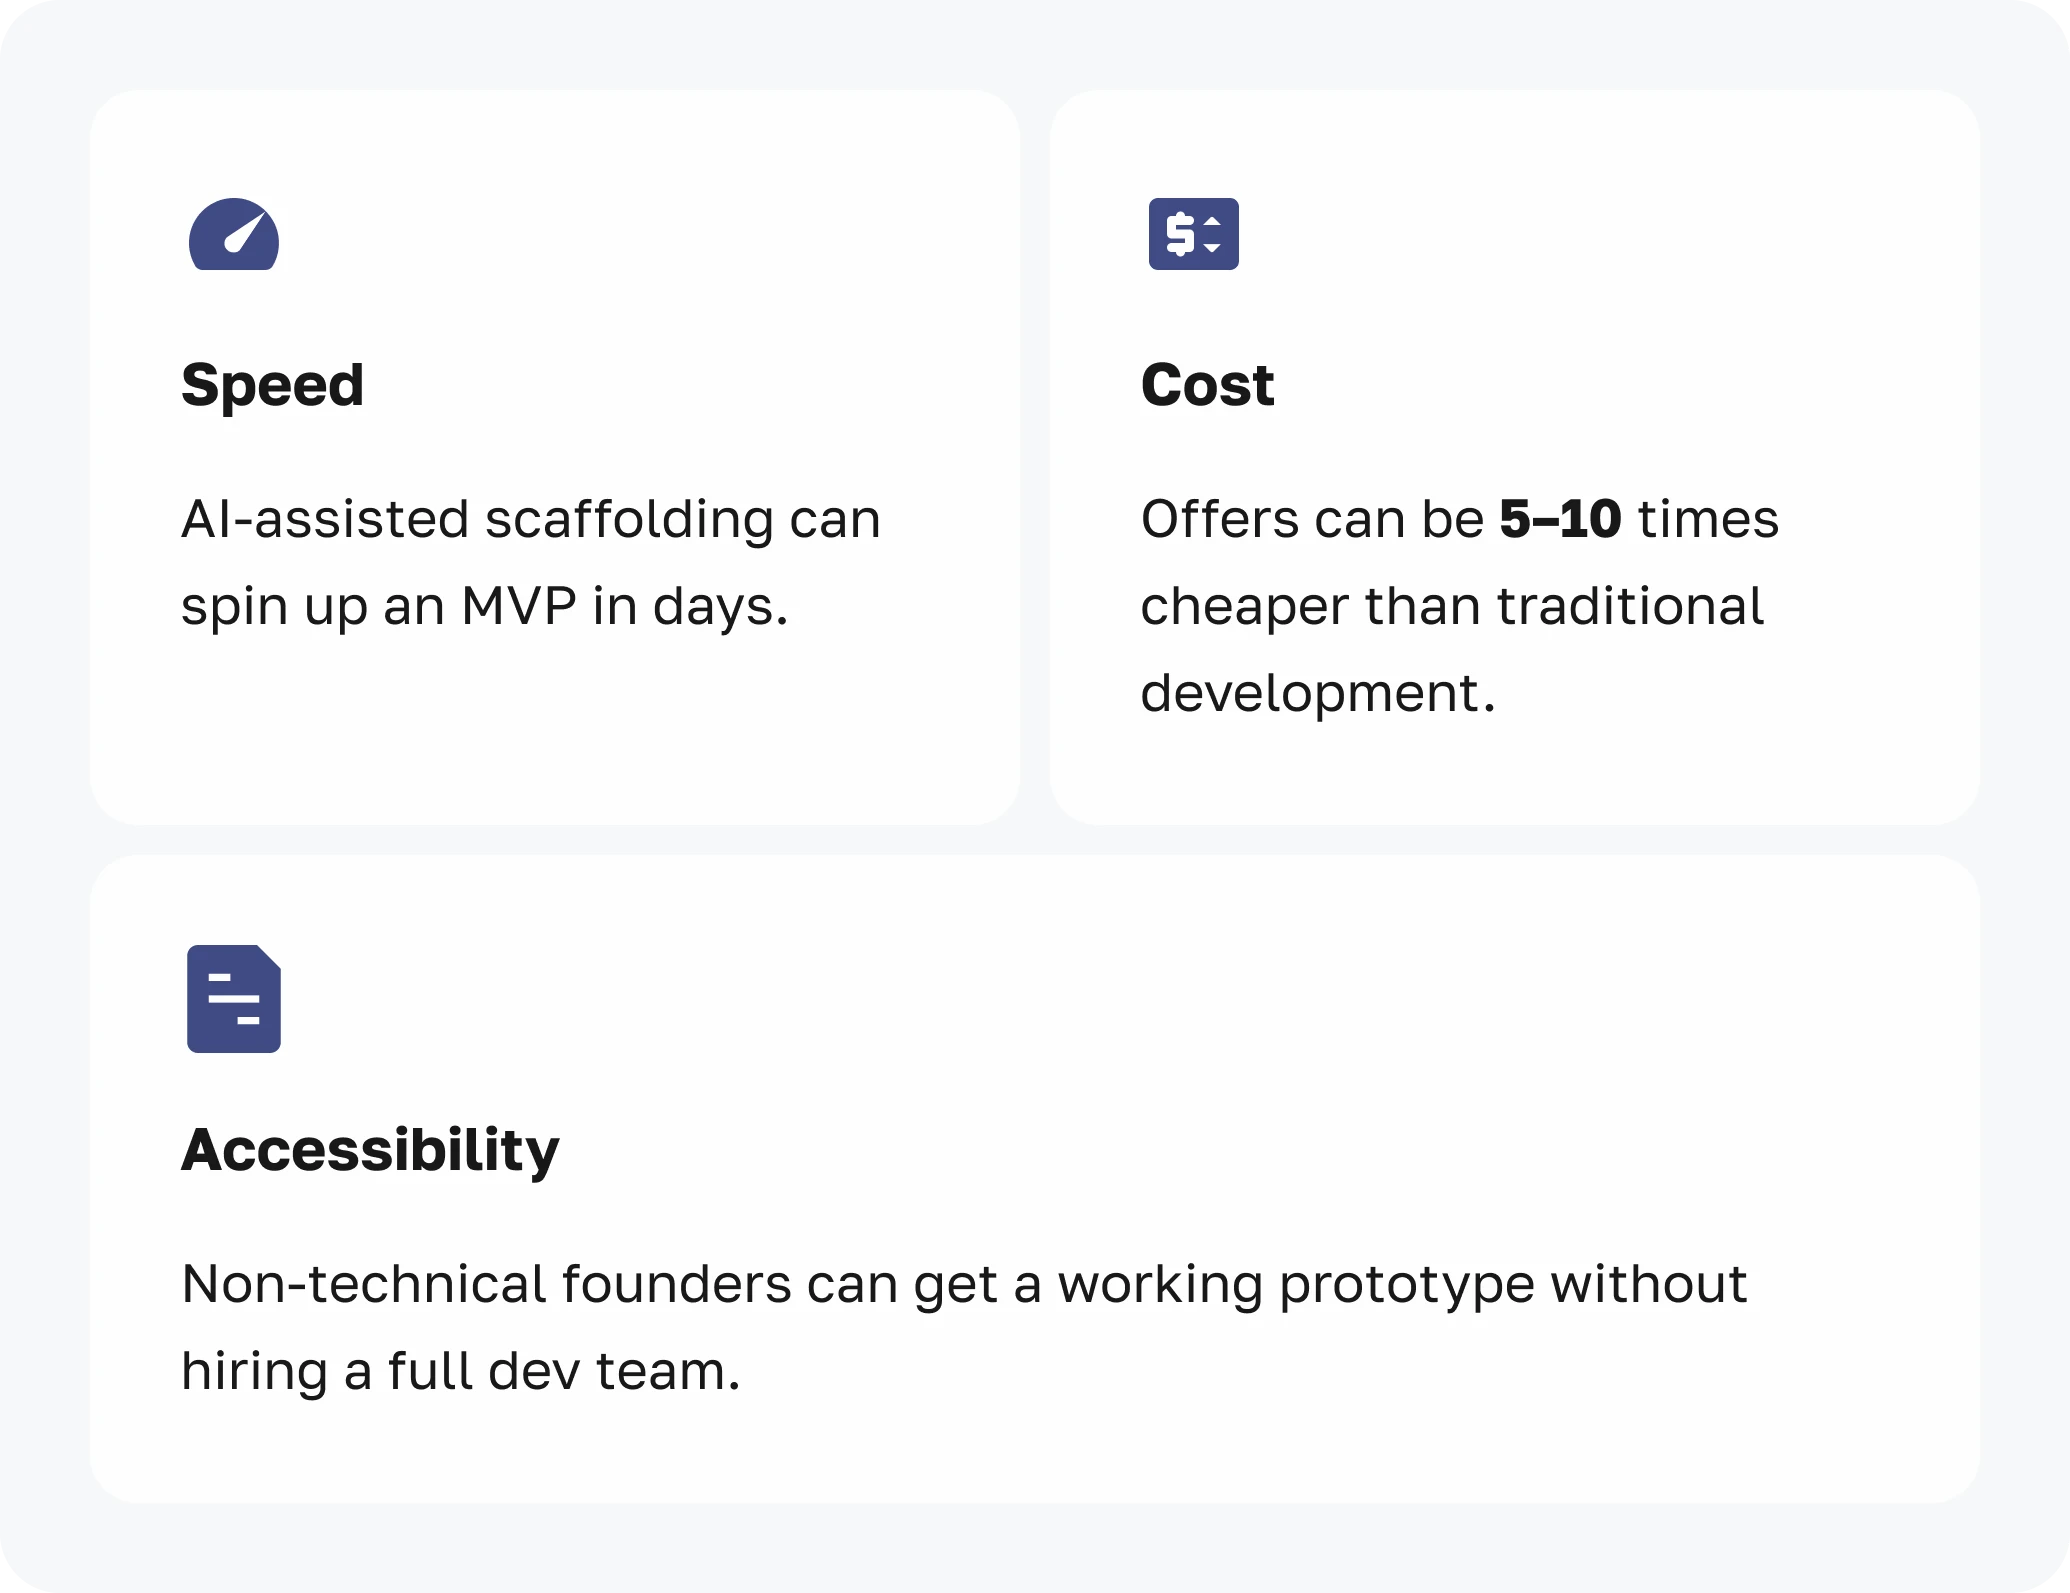Click the dollar sign cost icon

[1193, 234]
